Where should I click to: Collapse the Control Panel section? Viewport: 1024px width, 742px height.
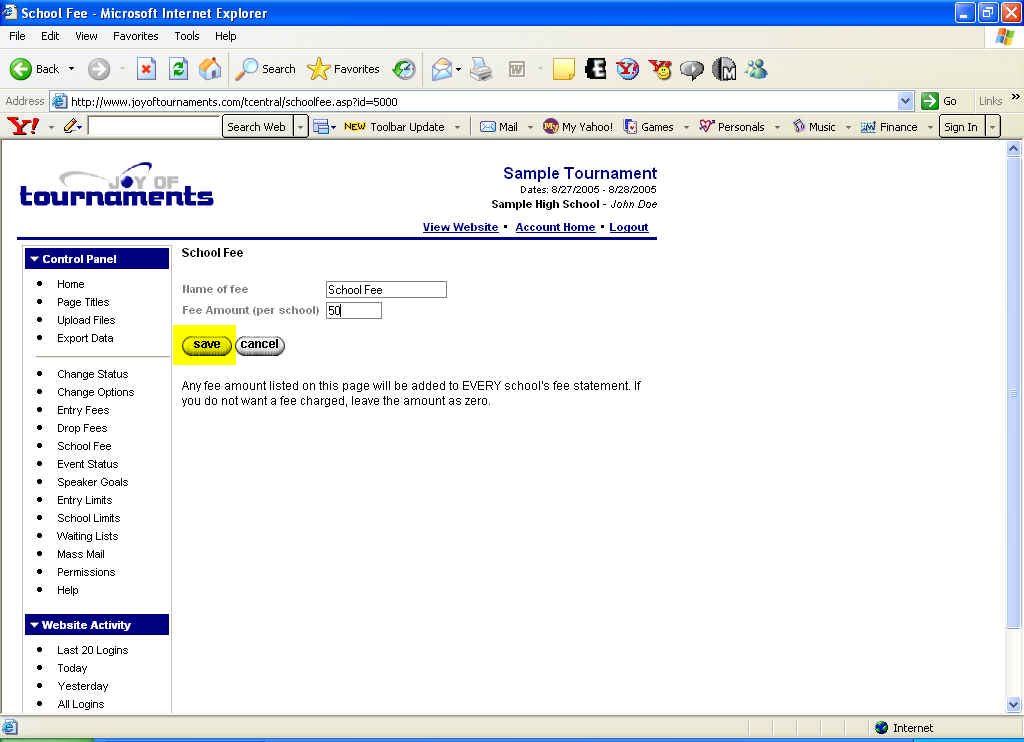point(34,259)
